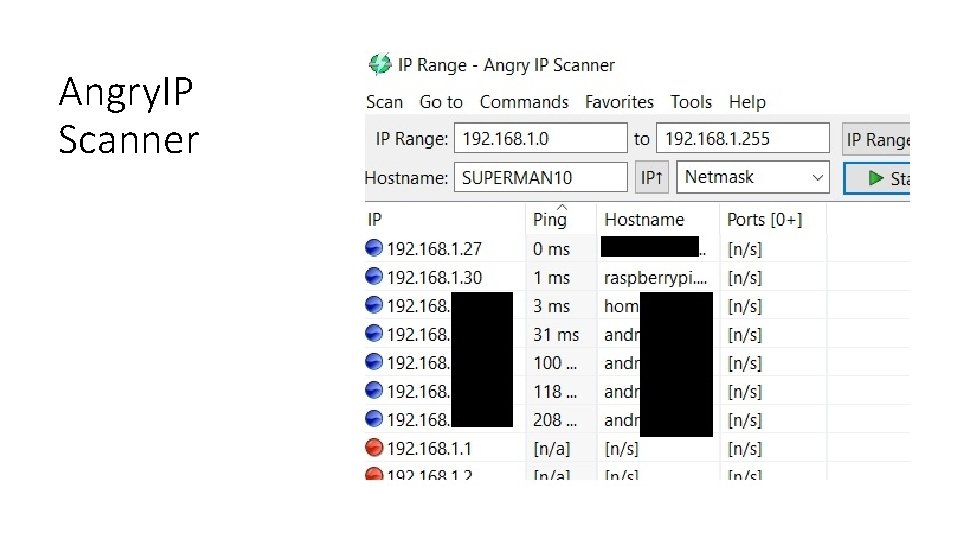Click the IP↑ button
This screenshot has height=540, width=960.
651,178
